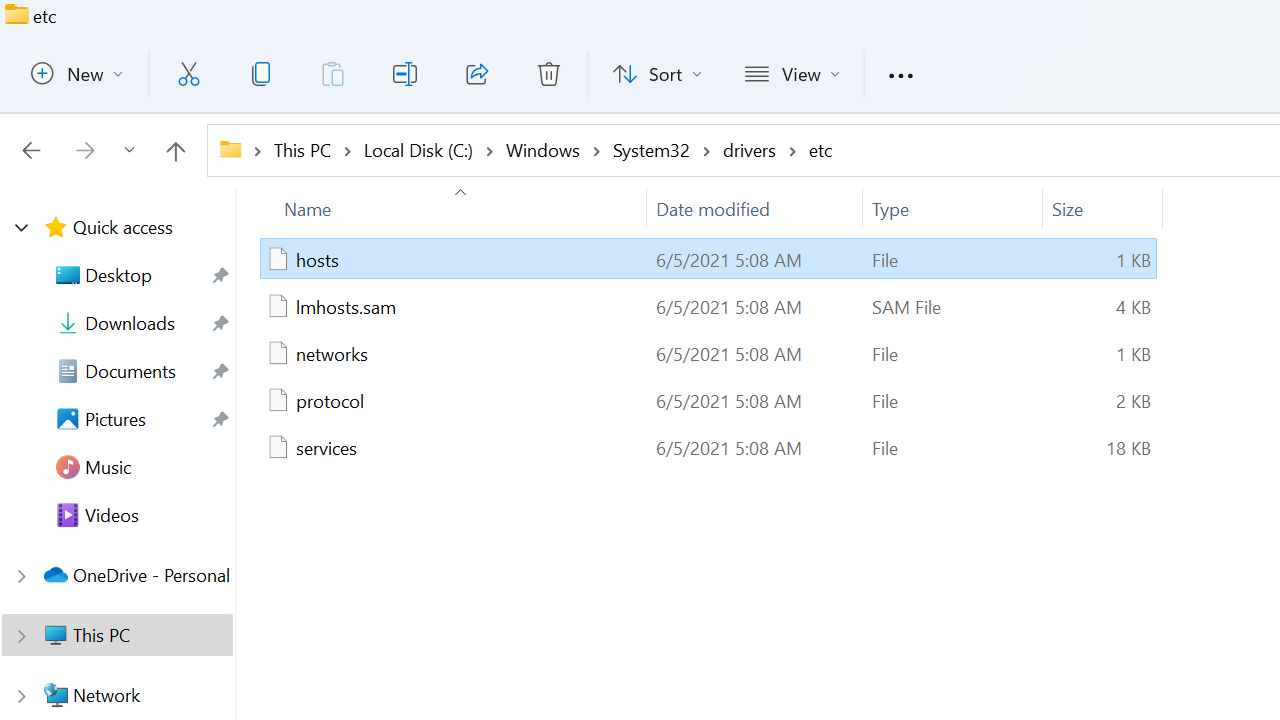The image size is (1280, 720).
Task: Navigate to drivers in breadcrumb
Action: point(749,150)
